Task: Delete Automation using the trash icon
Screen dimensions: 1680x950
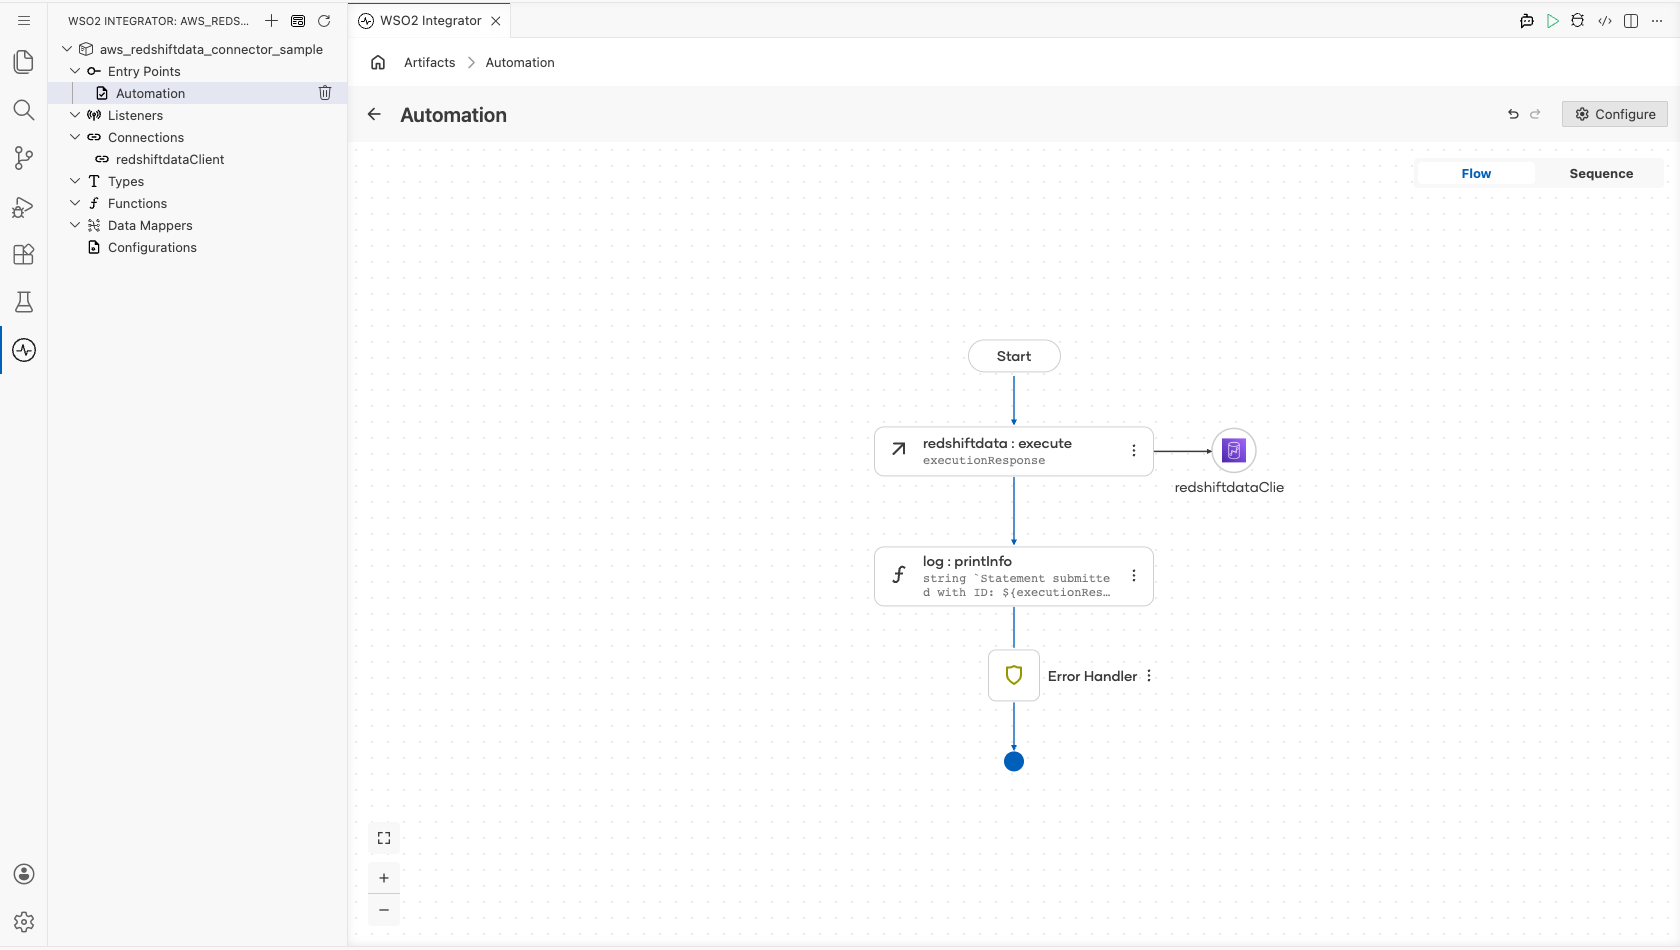Action: pyautogui.click(x=325, y=93)
